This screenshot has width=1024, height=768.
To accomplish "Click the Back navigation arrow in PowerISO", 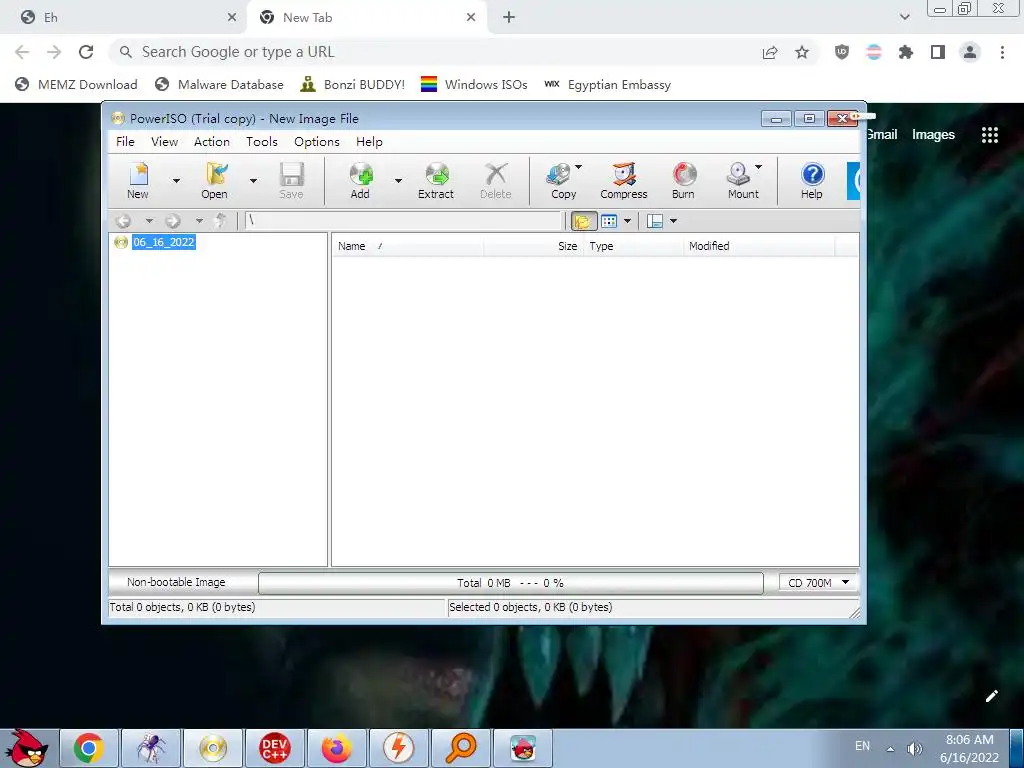I will 123,221.
